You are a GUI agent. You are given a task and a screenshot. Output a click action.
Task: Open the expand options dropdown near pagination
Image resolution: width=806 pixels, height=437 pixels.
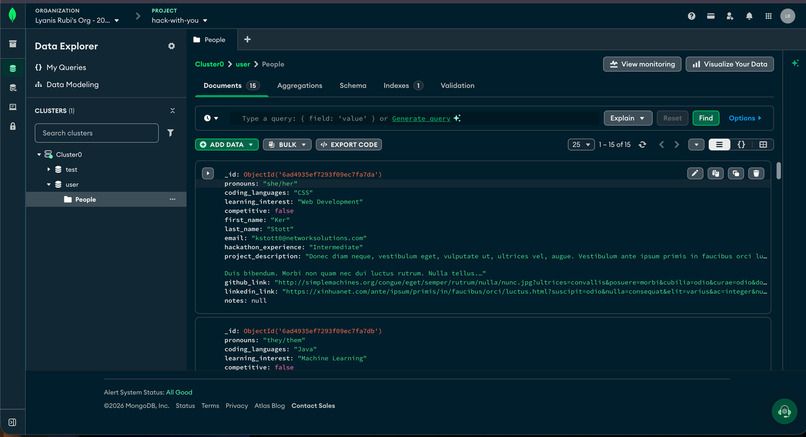pyautogui.click(x=696, y=144)
